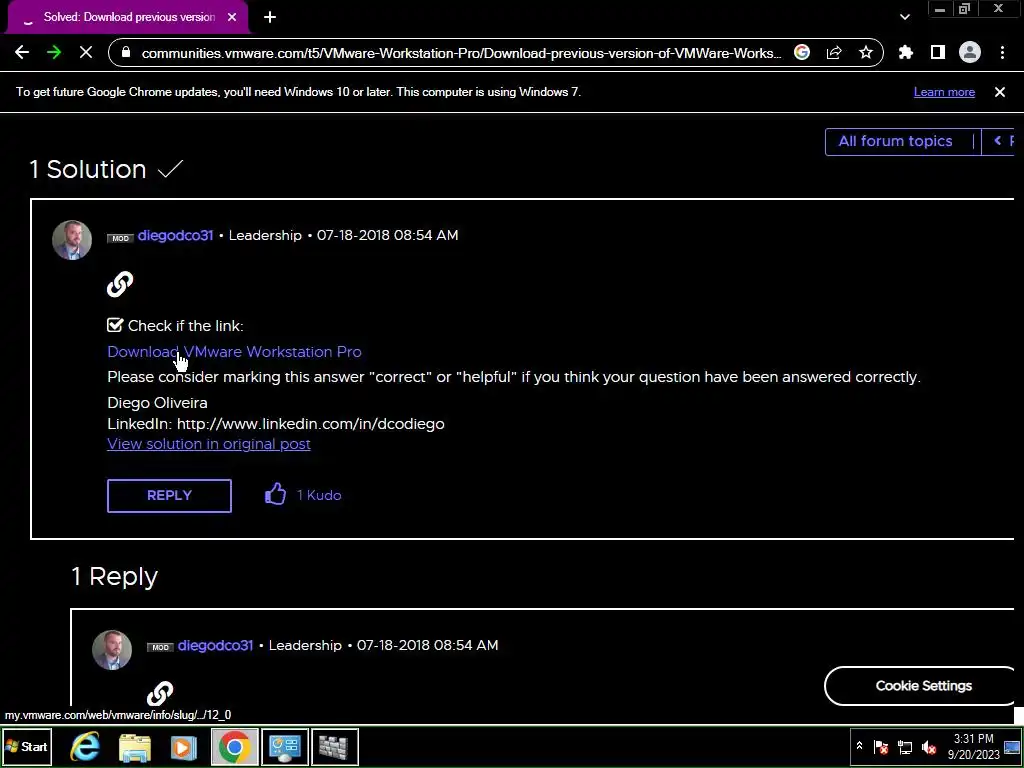Open 'View solution in original post' link
Image resolution: width=1024 pixels, height=768 pixels.
209,444
